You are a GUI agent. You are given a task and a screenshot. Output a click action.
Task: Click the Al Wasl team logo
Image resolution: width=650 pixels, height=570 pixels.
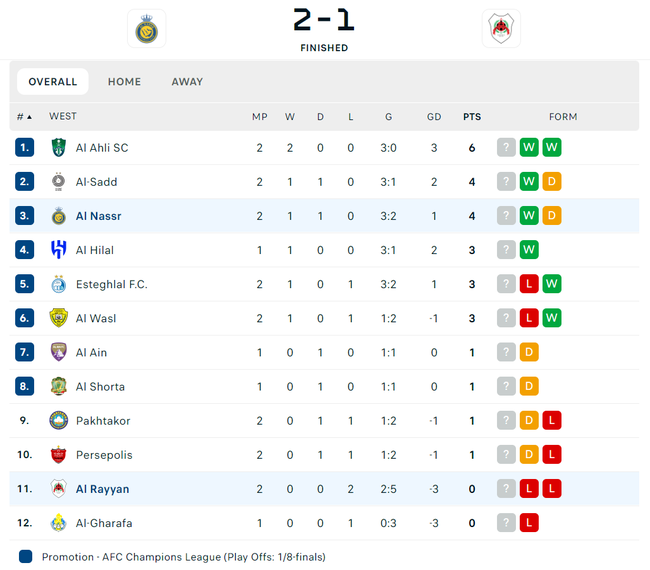(x=58, y=318)
